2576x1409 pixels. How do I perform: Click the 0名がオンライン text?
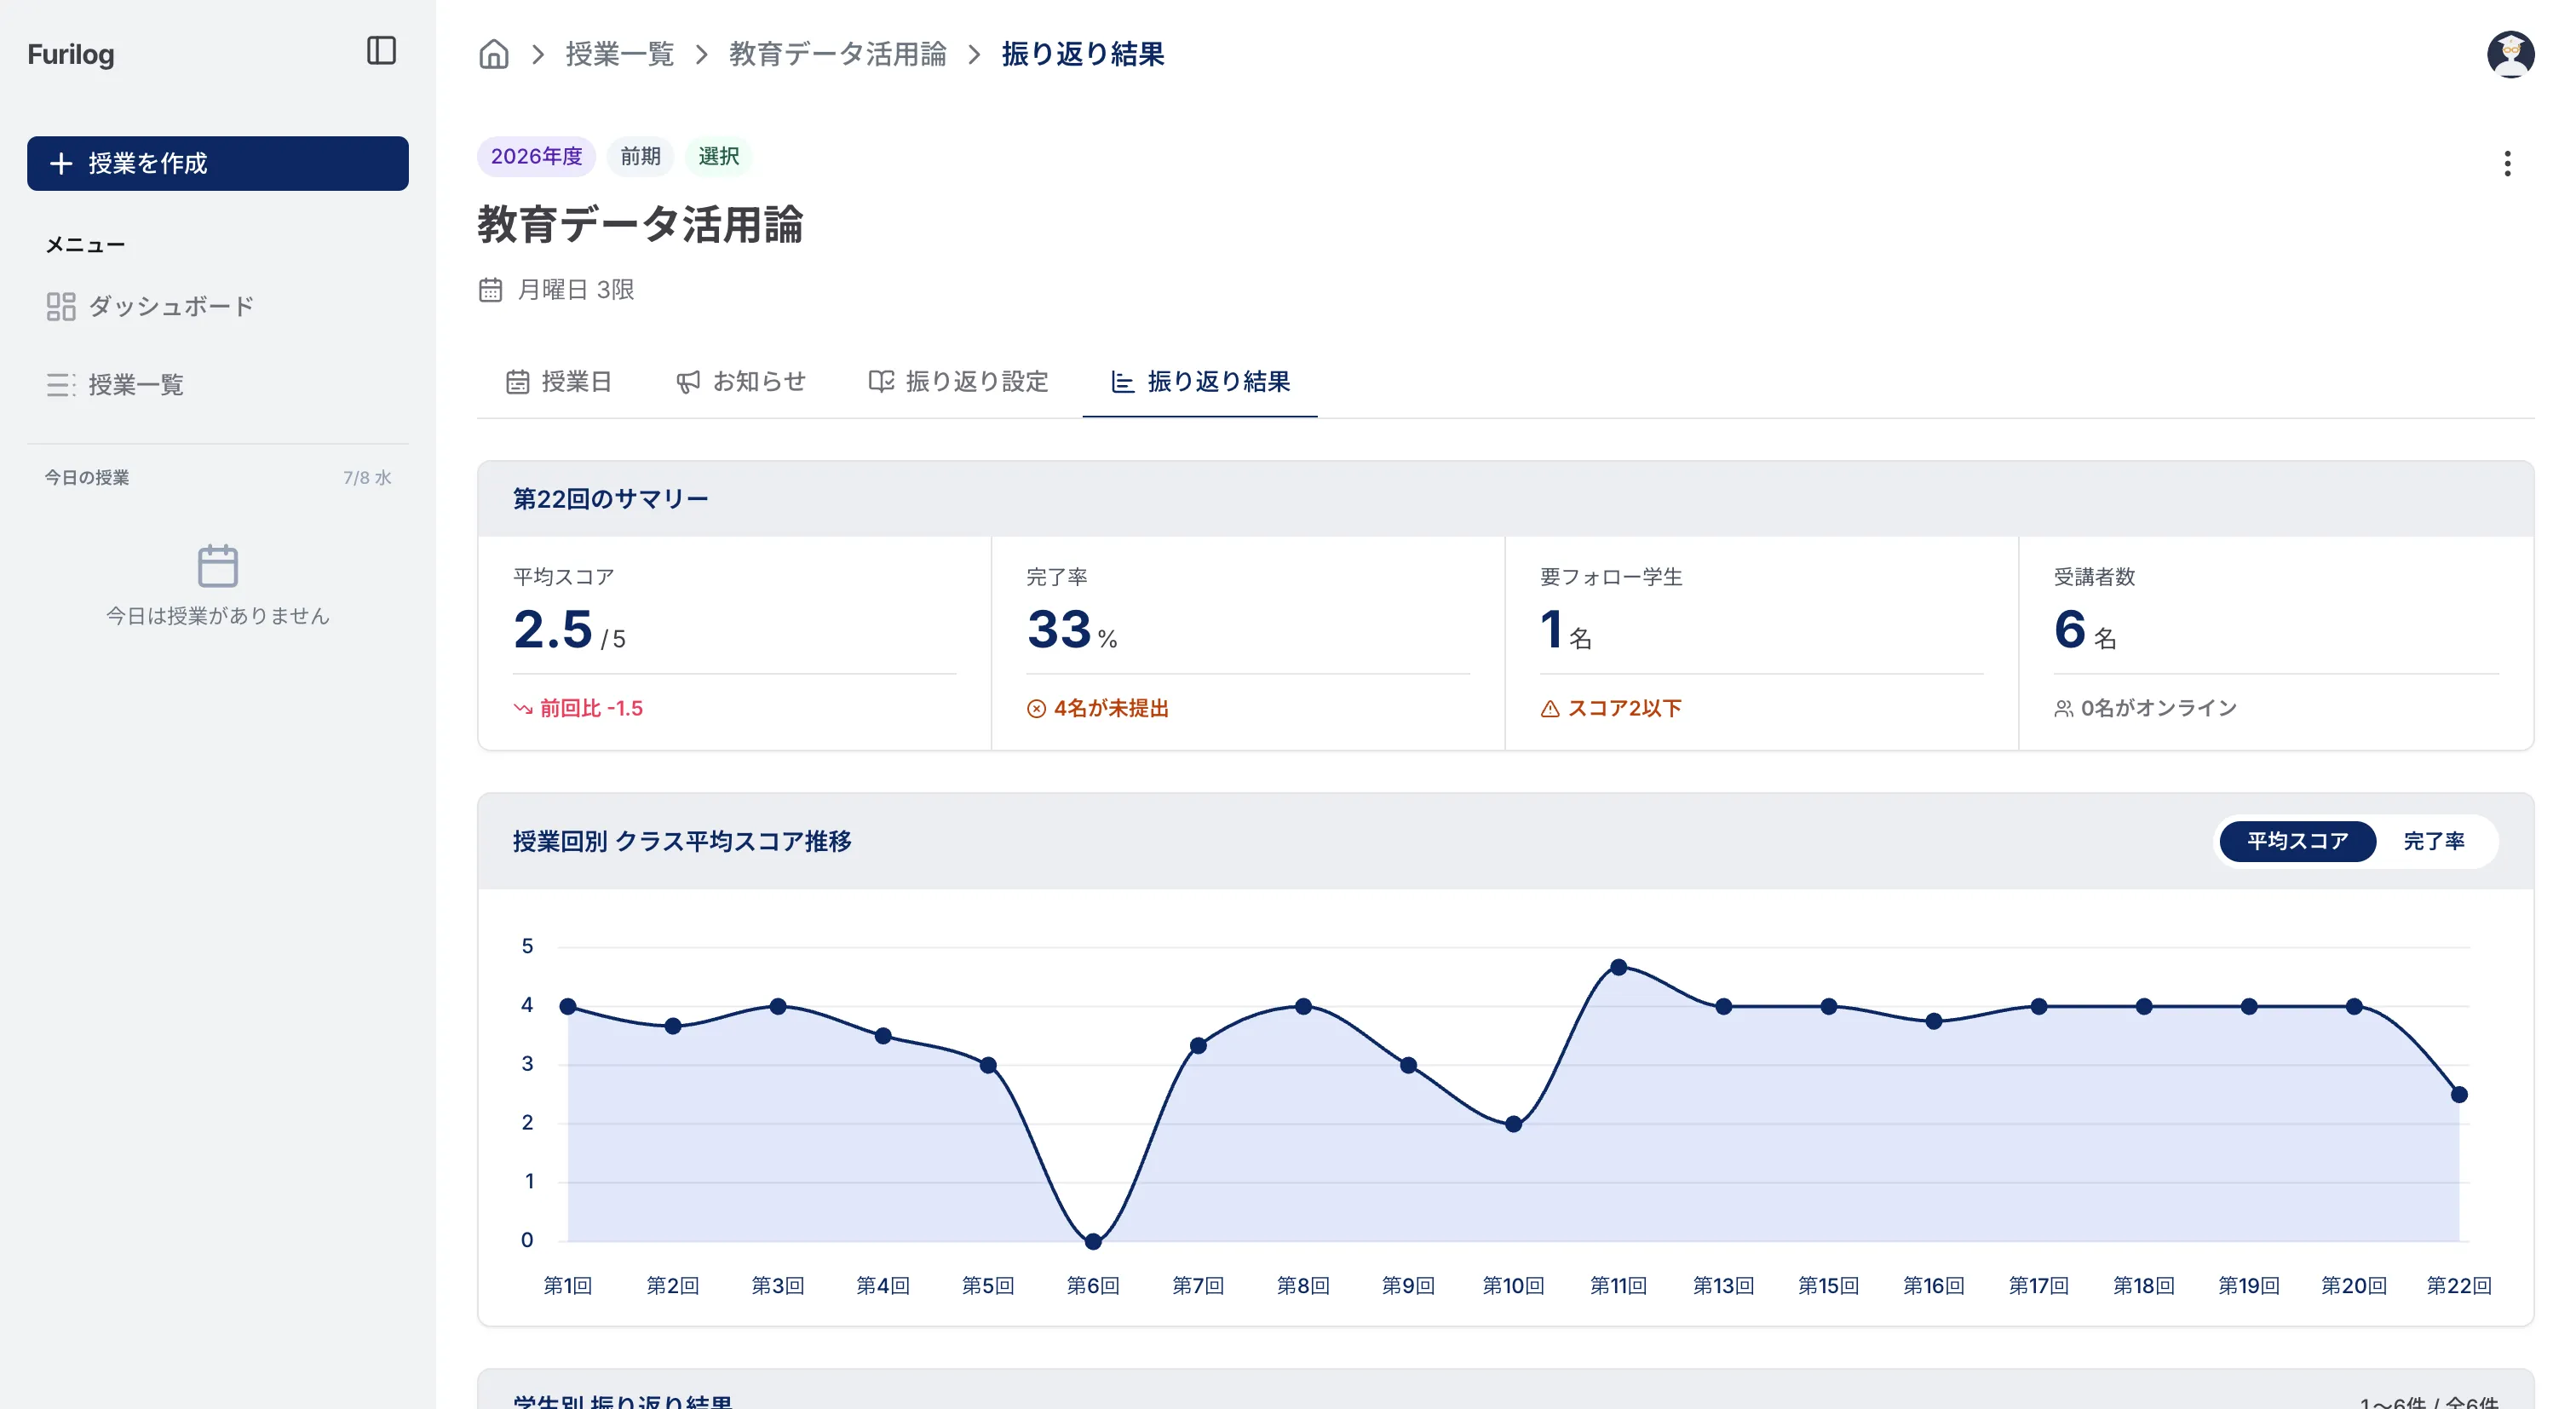pos(2159,709)
